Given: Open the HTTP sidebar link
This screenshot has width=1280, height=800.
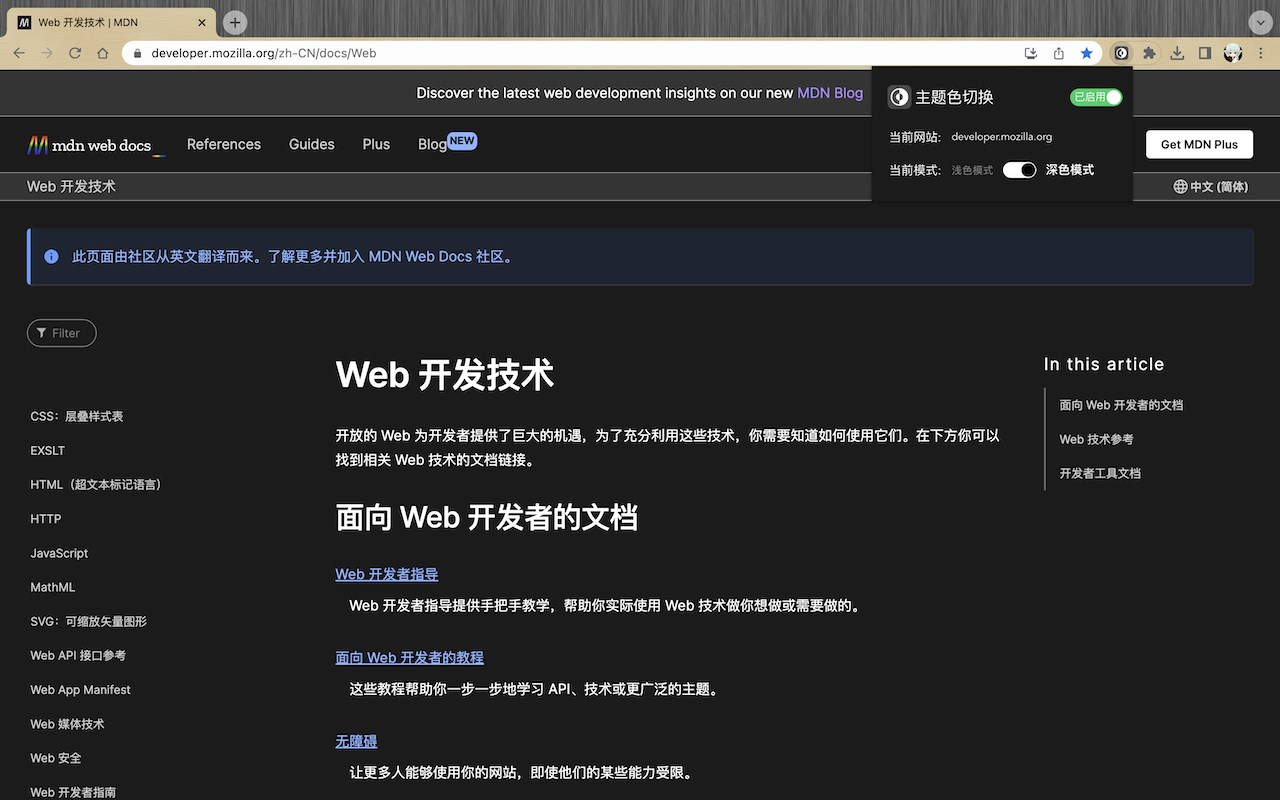Looking at the screenshot, I should click(x=46, y=519).
